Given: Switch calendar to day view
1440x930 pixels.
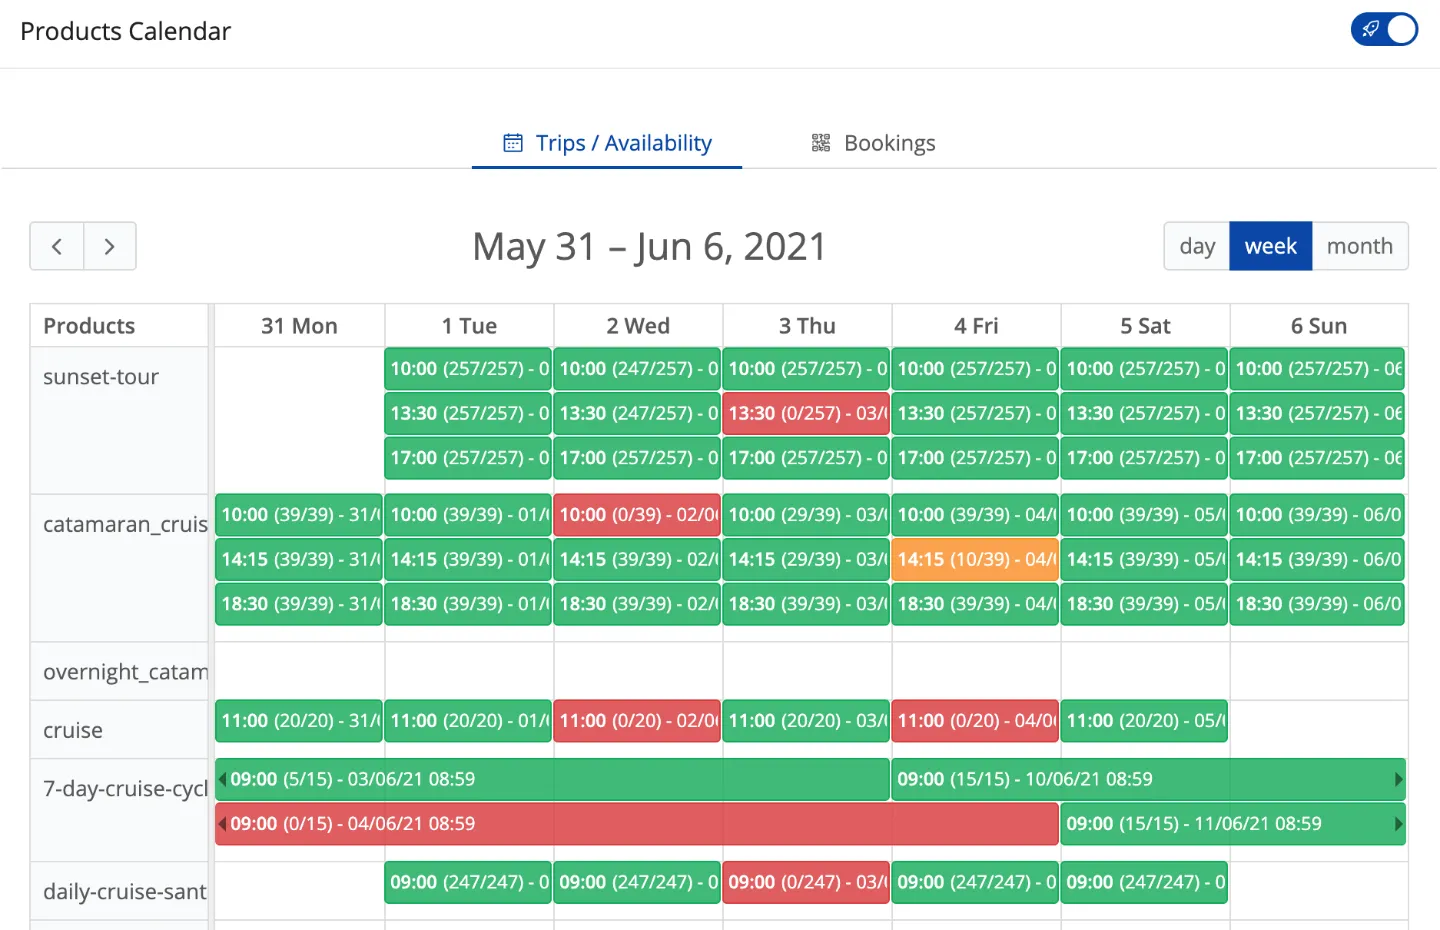Looking at the screenshot, I should (x=1197, y=246).
